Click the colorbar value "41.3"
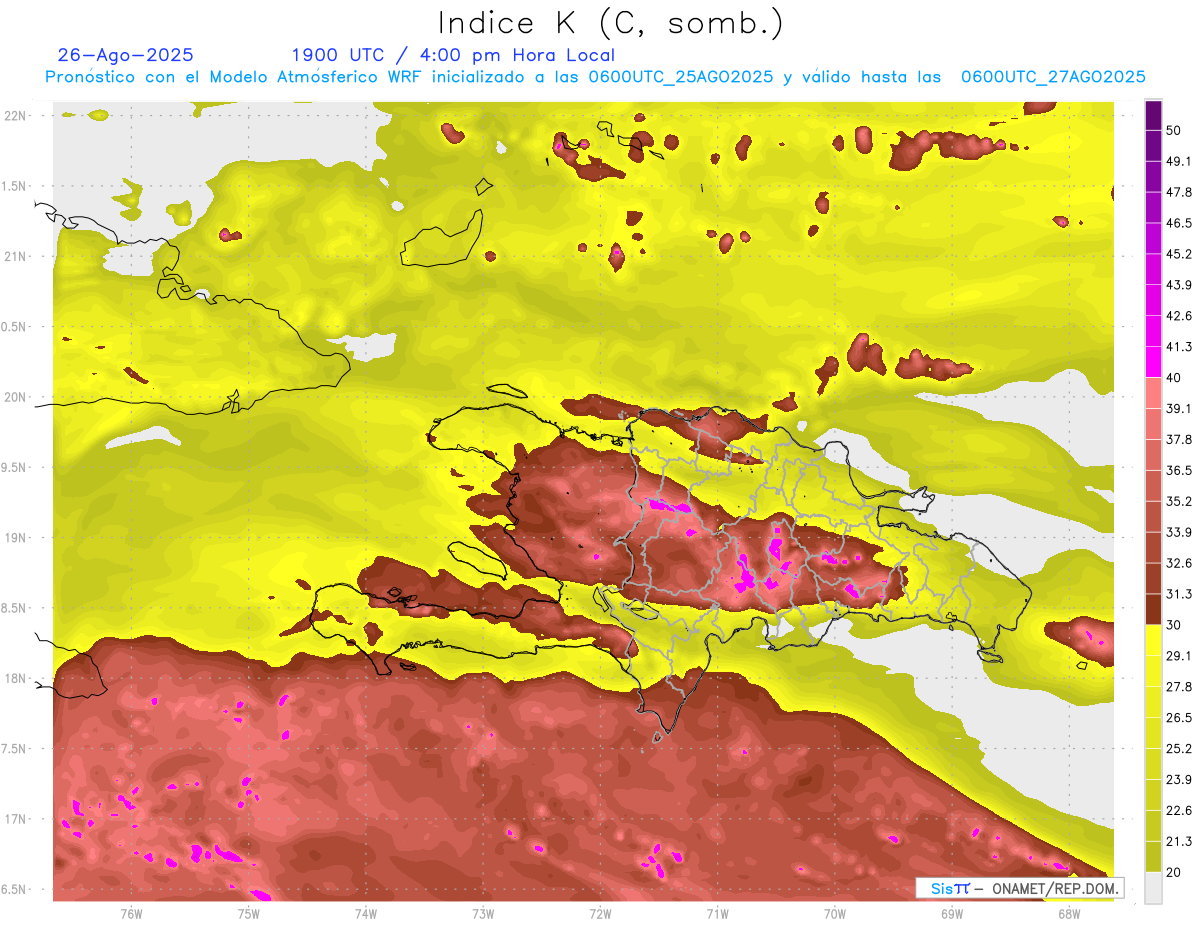The height and width of the screenshot is (927, 1200). click(x=1179, y=347)
